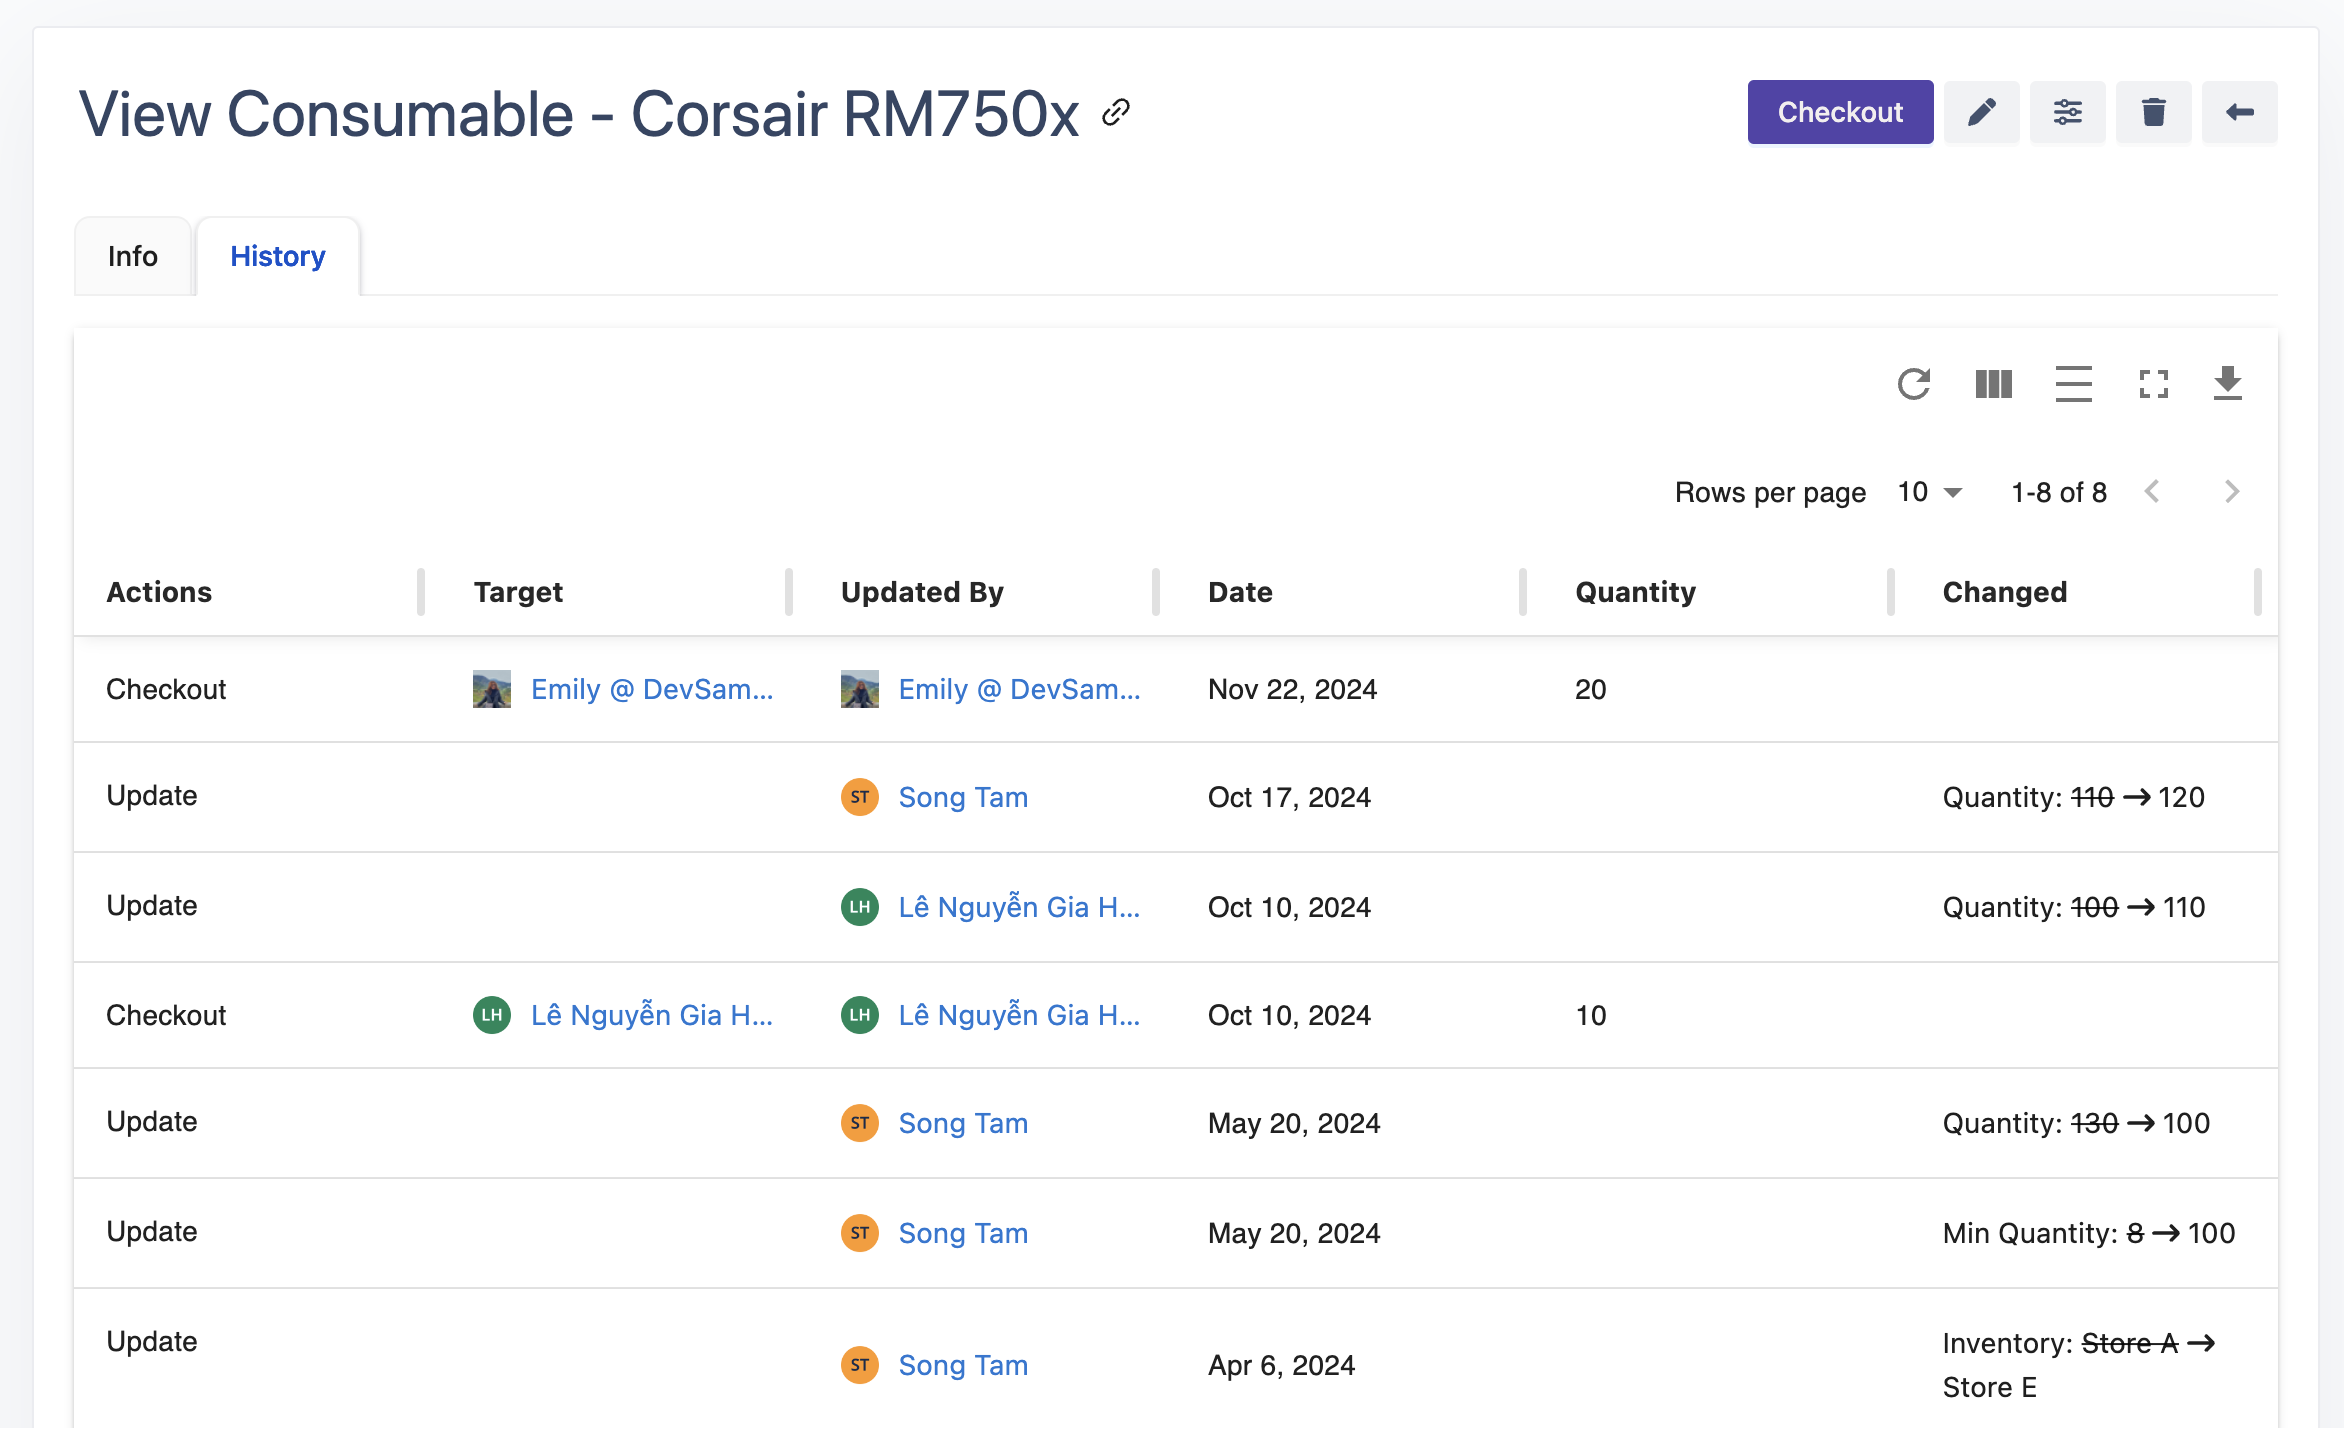
Task: Open the Rows per page dropdown
Action: 1930,492
